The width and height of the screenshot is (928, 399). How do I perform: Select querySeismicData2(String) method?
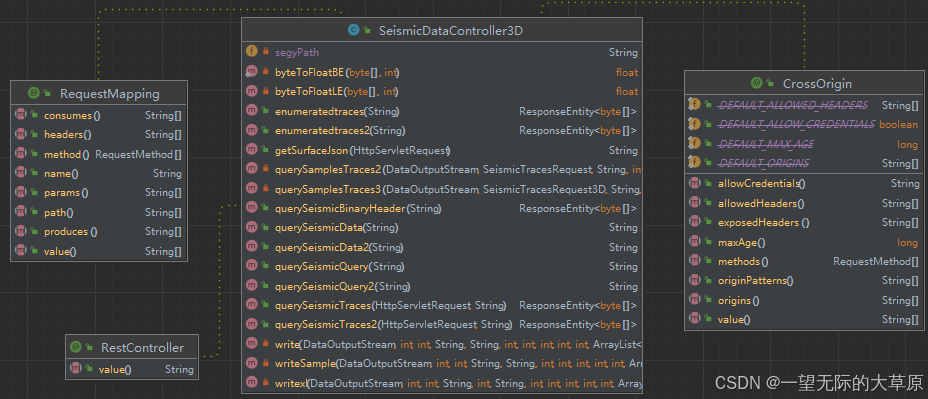click(442, 247)
